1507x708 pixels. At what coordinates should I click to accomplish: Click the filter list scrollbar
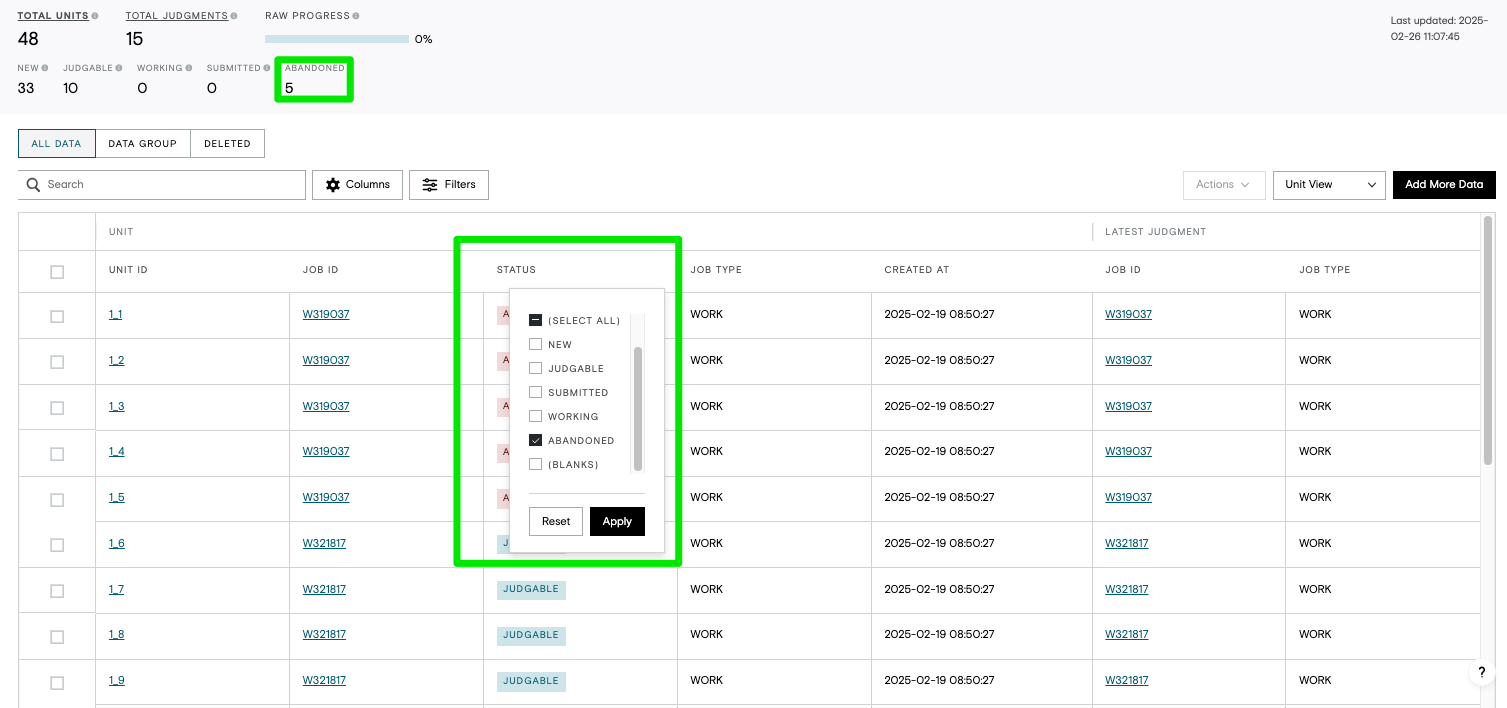[638, 408]
